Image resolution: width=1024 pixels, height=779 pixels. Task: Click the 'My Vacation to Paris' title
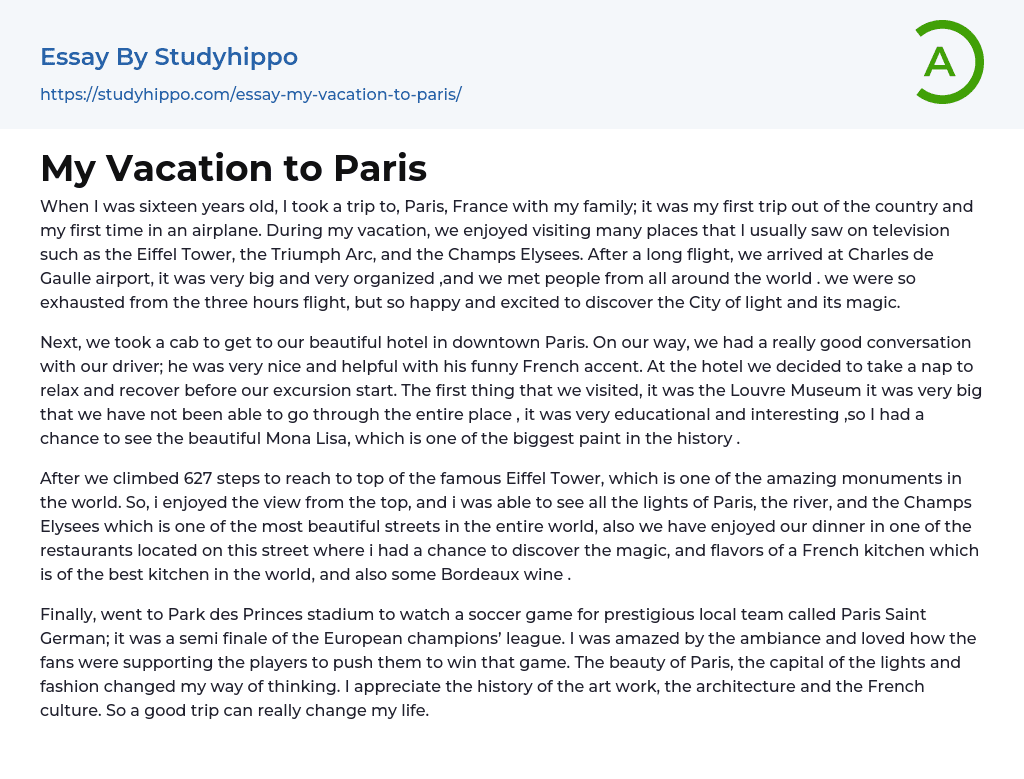pos(233,168)
